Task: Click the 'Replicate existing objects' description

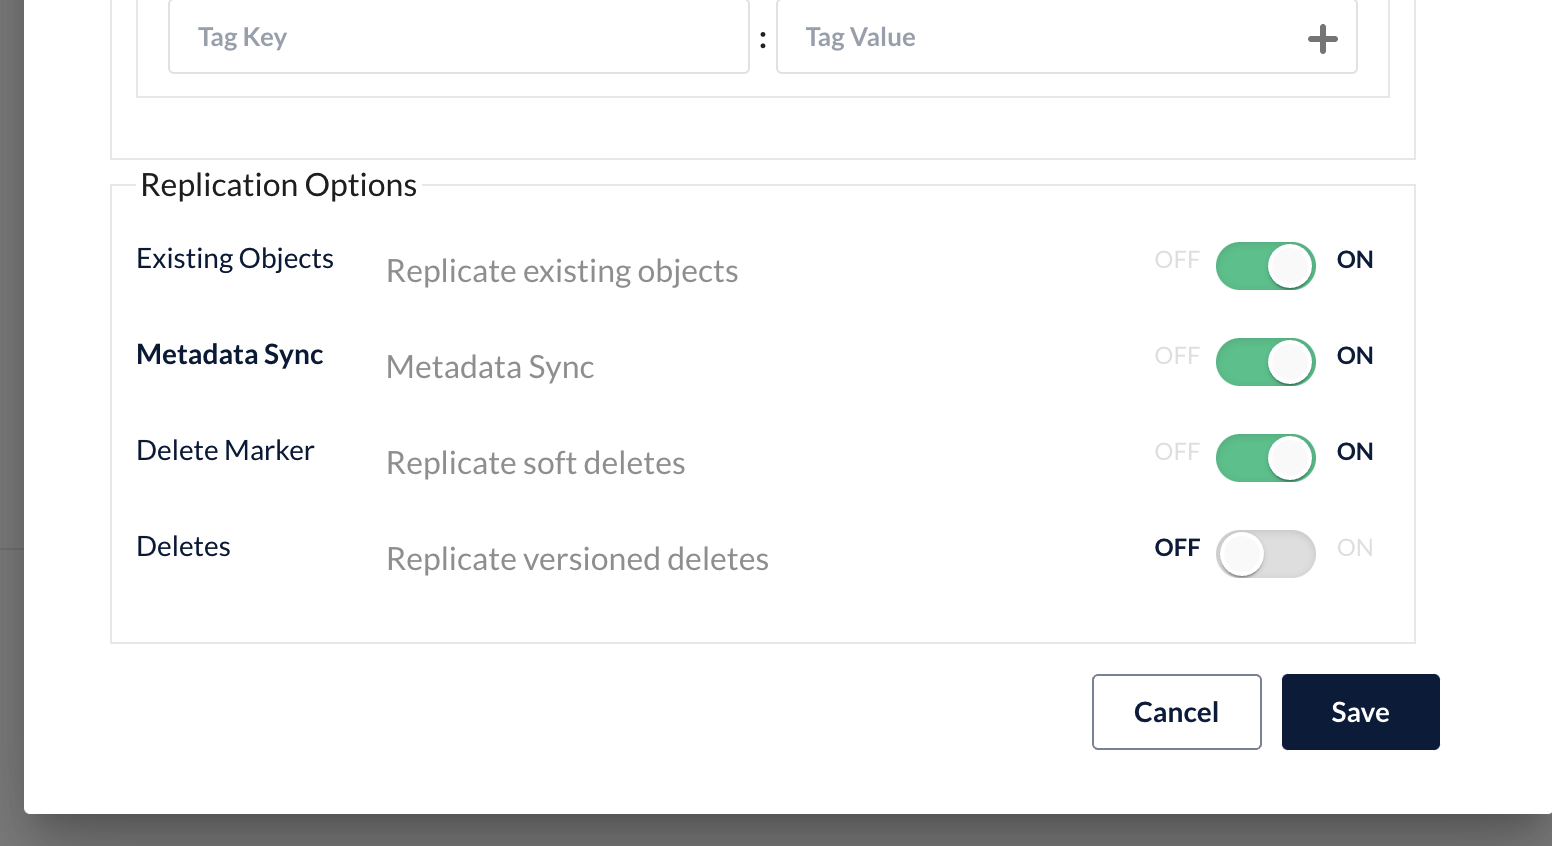Action: tap(561, 271)
